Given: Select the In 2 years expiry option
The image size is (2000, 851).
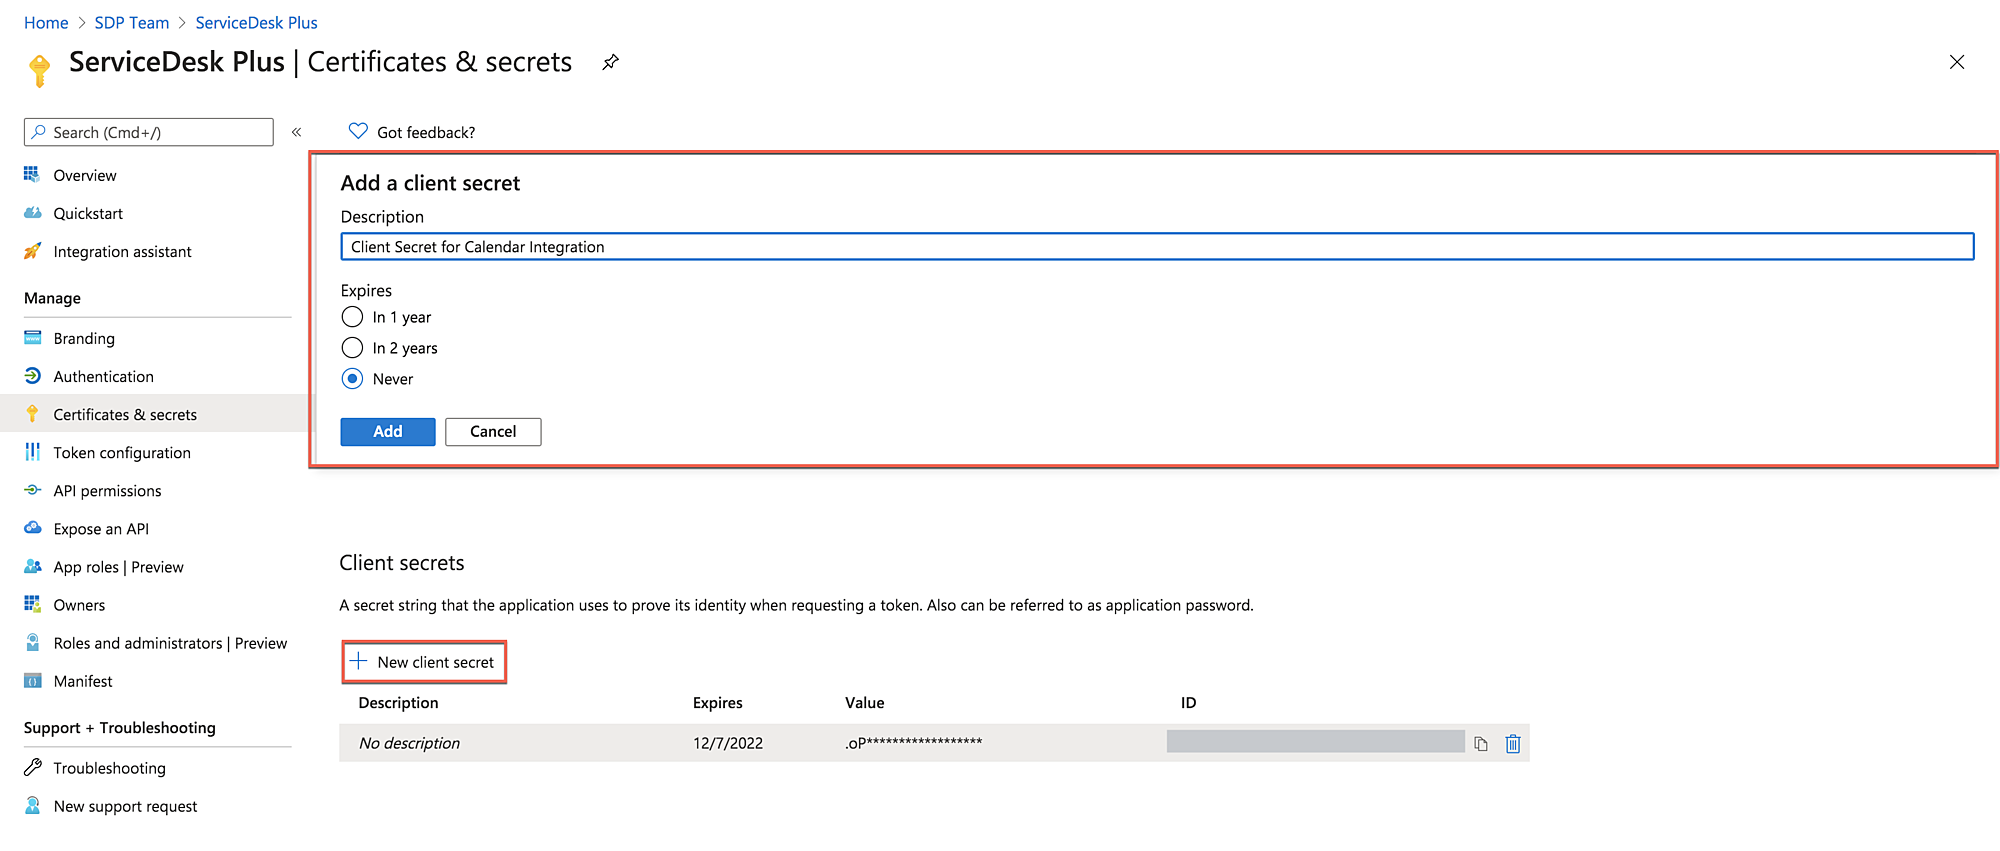Looking at the screenshot, I should coord(352,348).
